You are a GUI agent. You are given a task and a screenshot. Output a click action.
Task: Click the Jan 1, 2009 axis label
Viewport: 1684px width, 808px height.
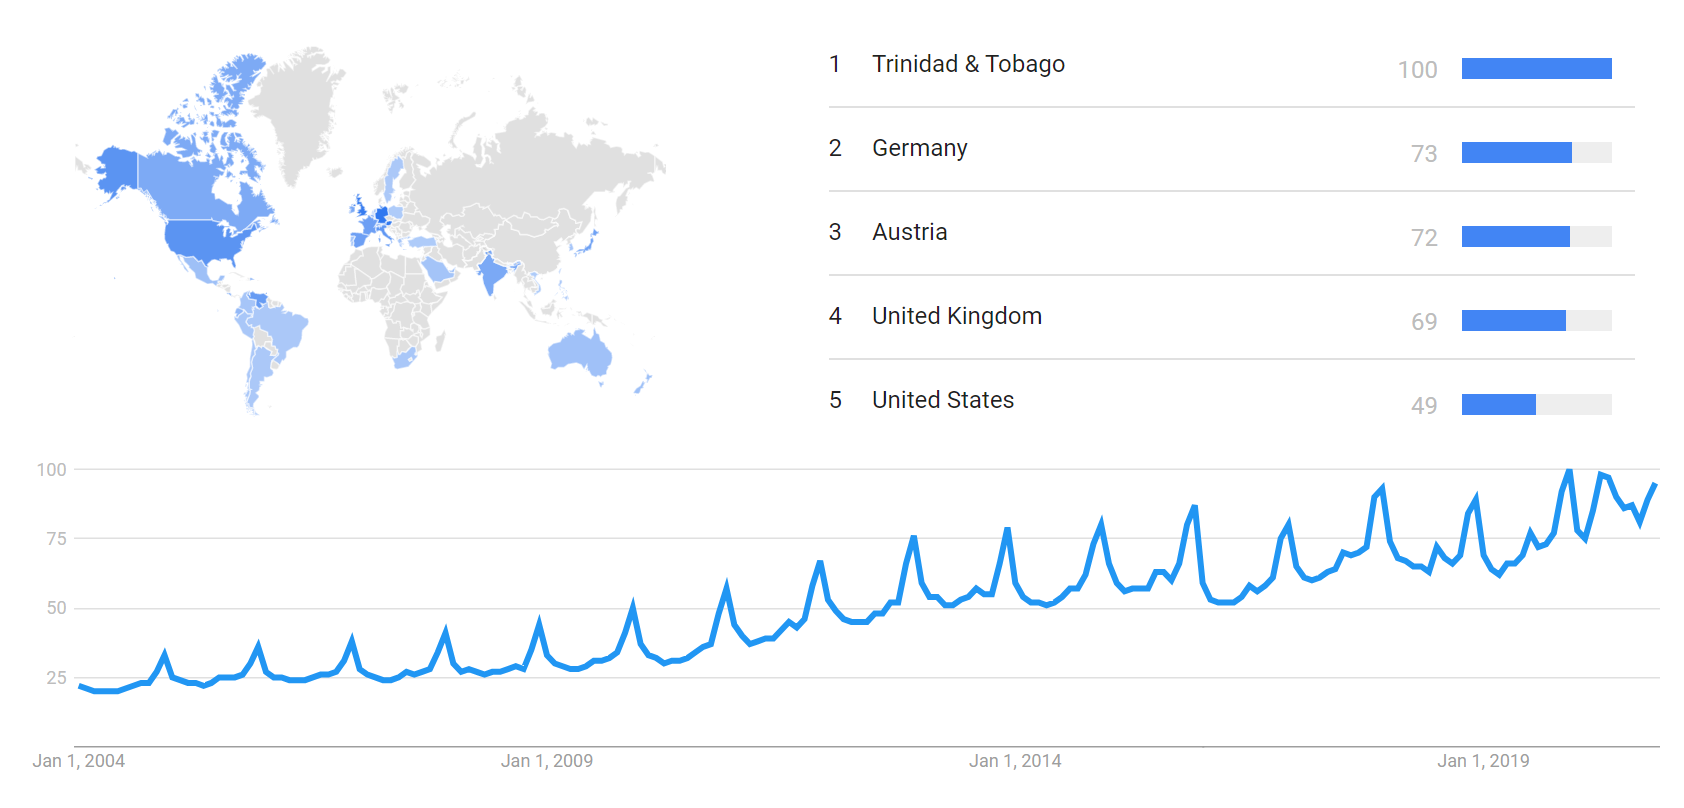point(546,761)
